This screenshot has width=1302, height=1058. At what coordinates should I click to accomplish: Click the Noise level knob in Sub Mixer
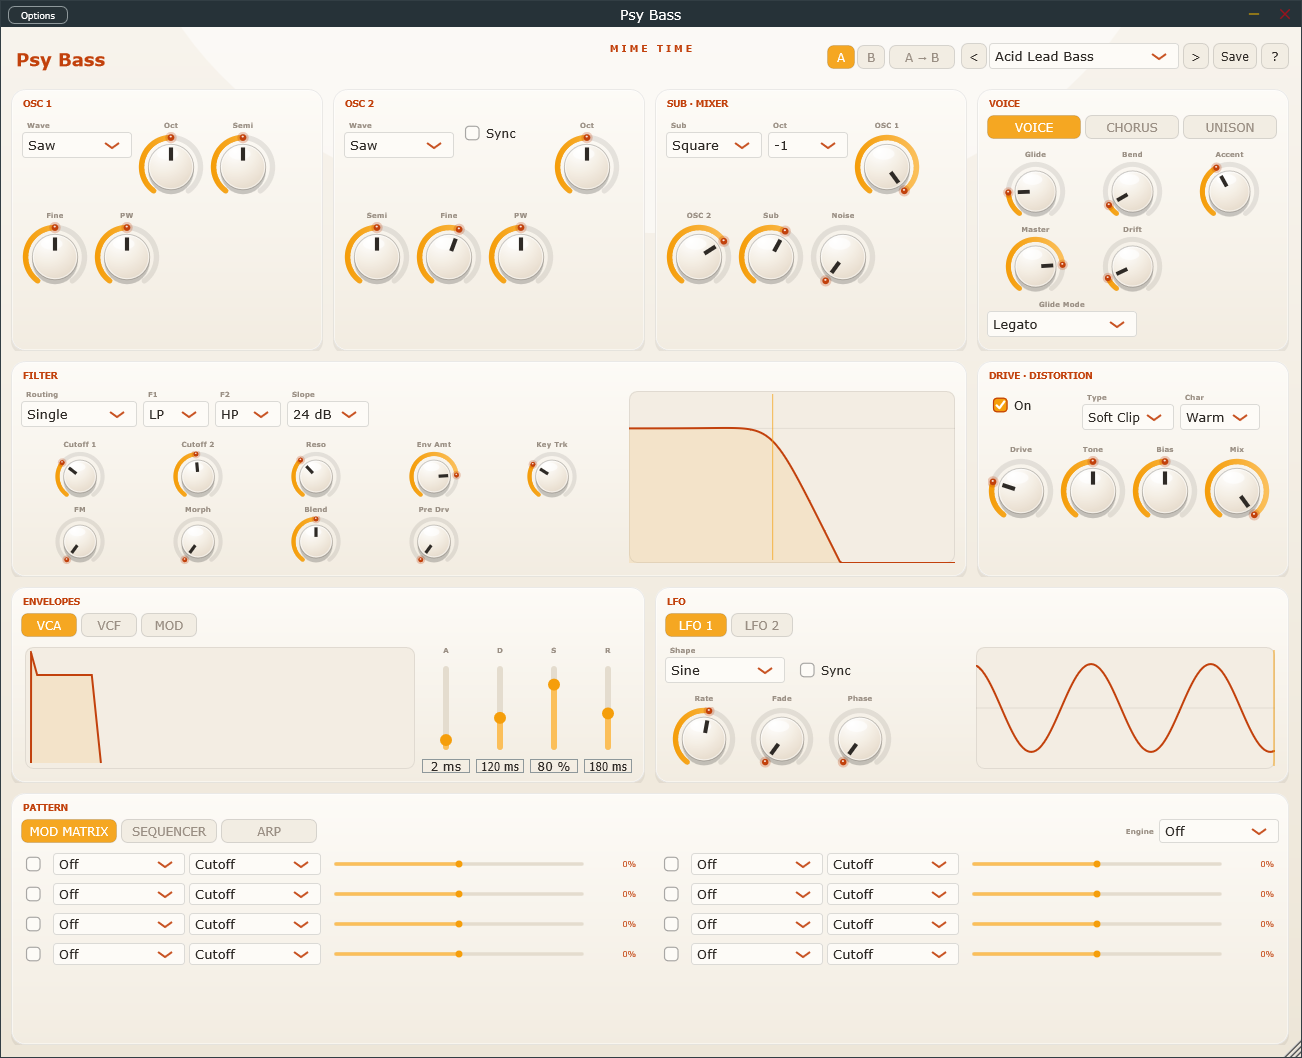click(x=843, y=256)
